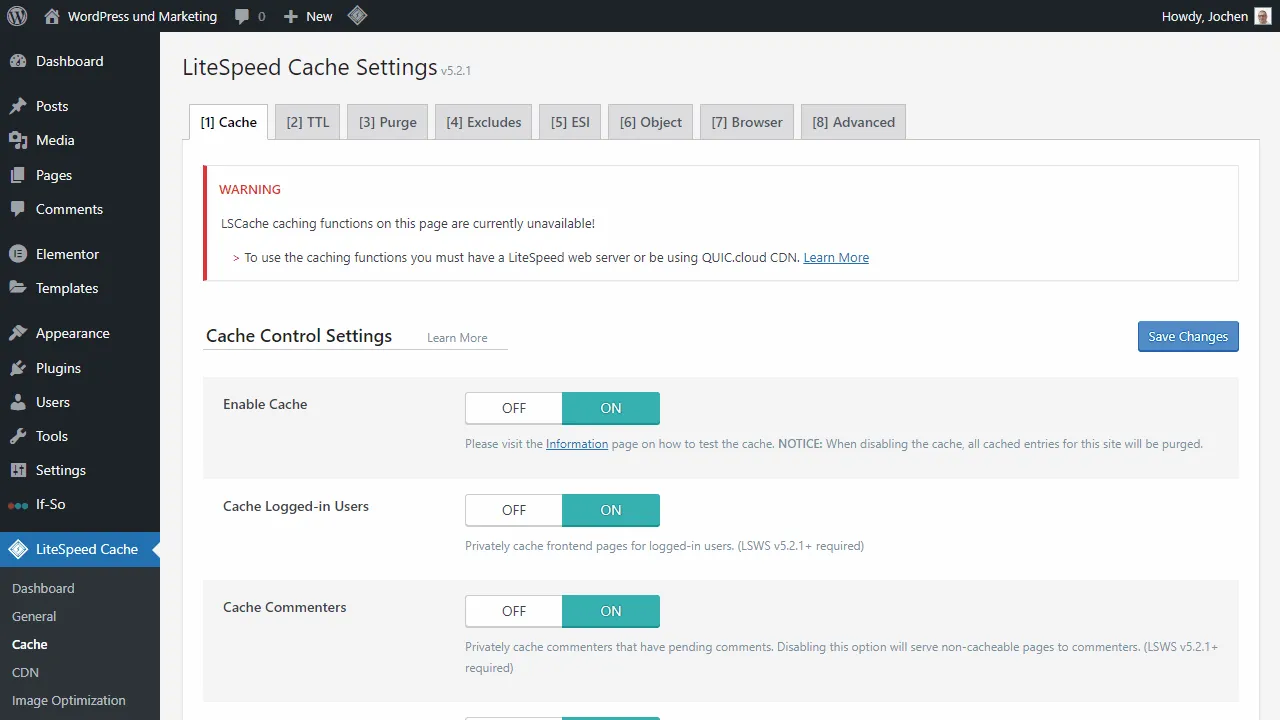Click the Tools wrench icon in sidebar
Image resolution: width=1280 pixels, height=720 pixels.
(x=18, y=436)
